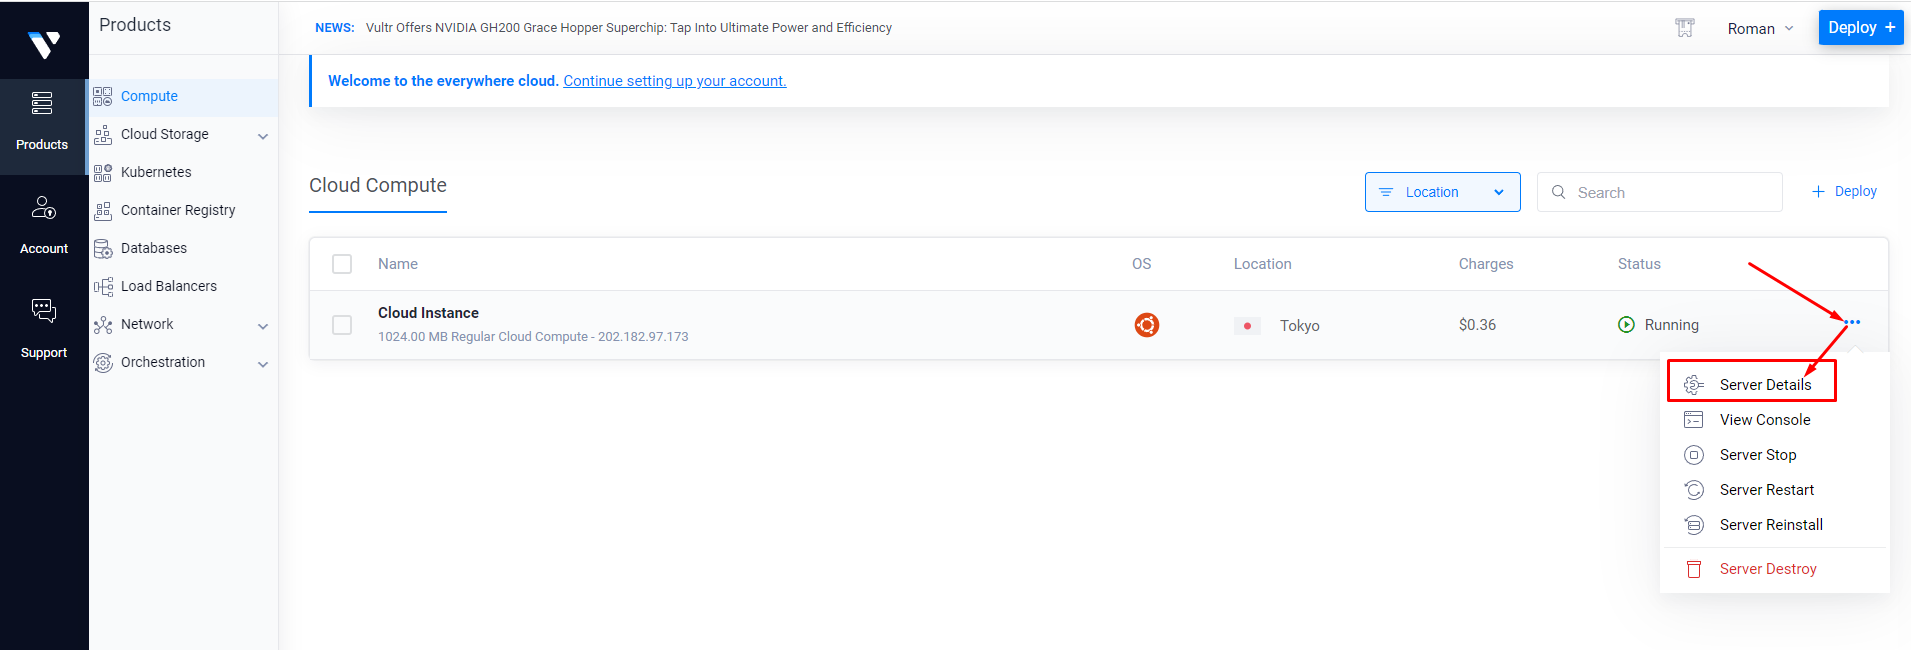
Task: Open the Vultr store icon in header
Action: coord(1685,28)
